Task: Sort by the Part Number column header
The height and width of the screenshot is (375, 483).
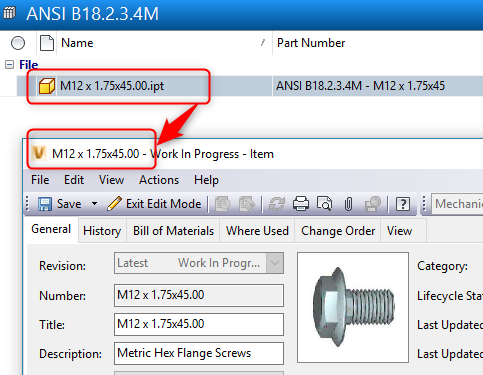Action: [378, 43]
